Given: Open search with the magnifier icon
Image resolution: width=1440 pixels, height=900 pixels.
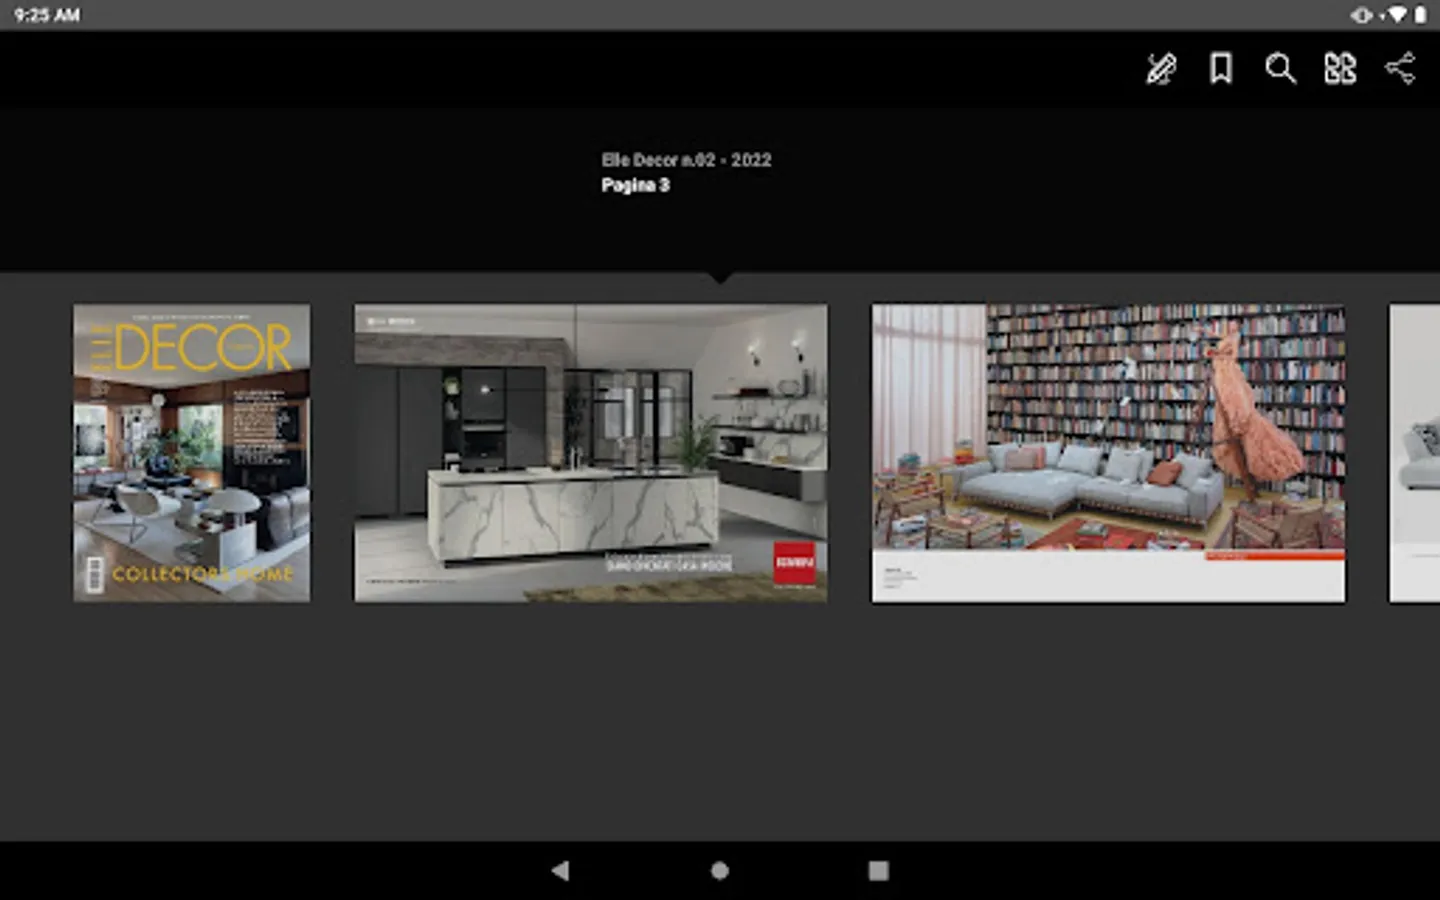Looking at the screenshot, I should pyautogui.click(x=1280, y=69).
